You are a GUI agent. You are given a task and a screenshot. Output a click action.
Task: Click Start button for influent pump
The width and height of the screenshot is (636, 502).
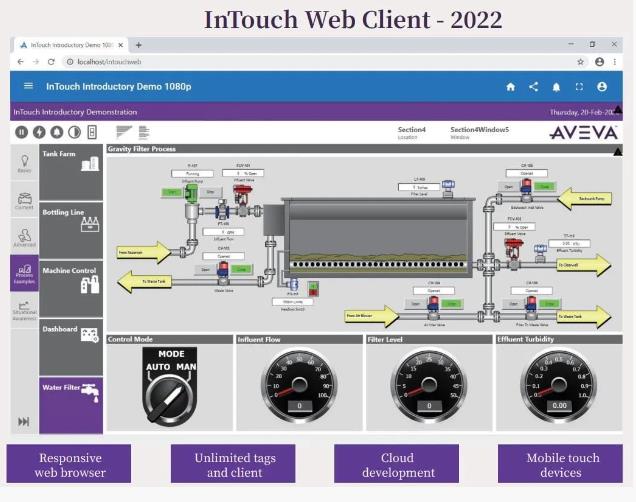[172, 192]
